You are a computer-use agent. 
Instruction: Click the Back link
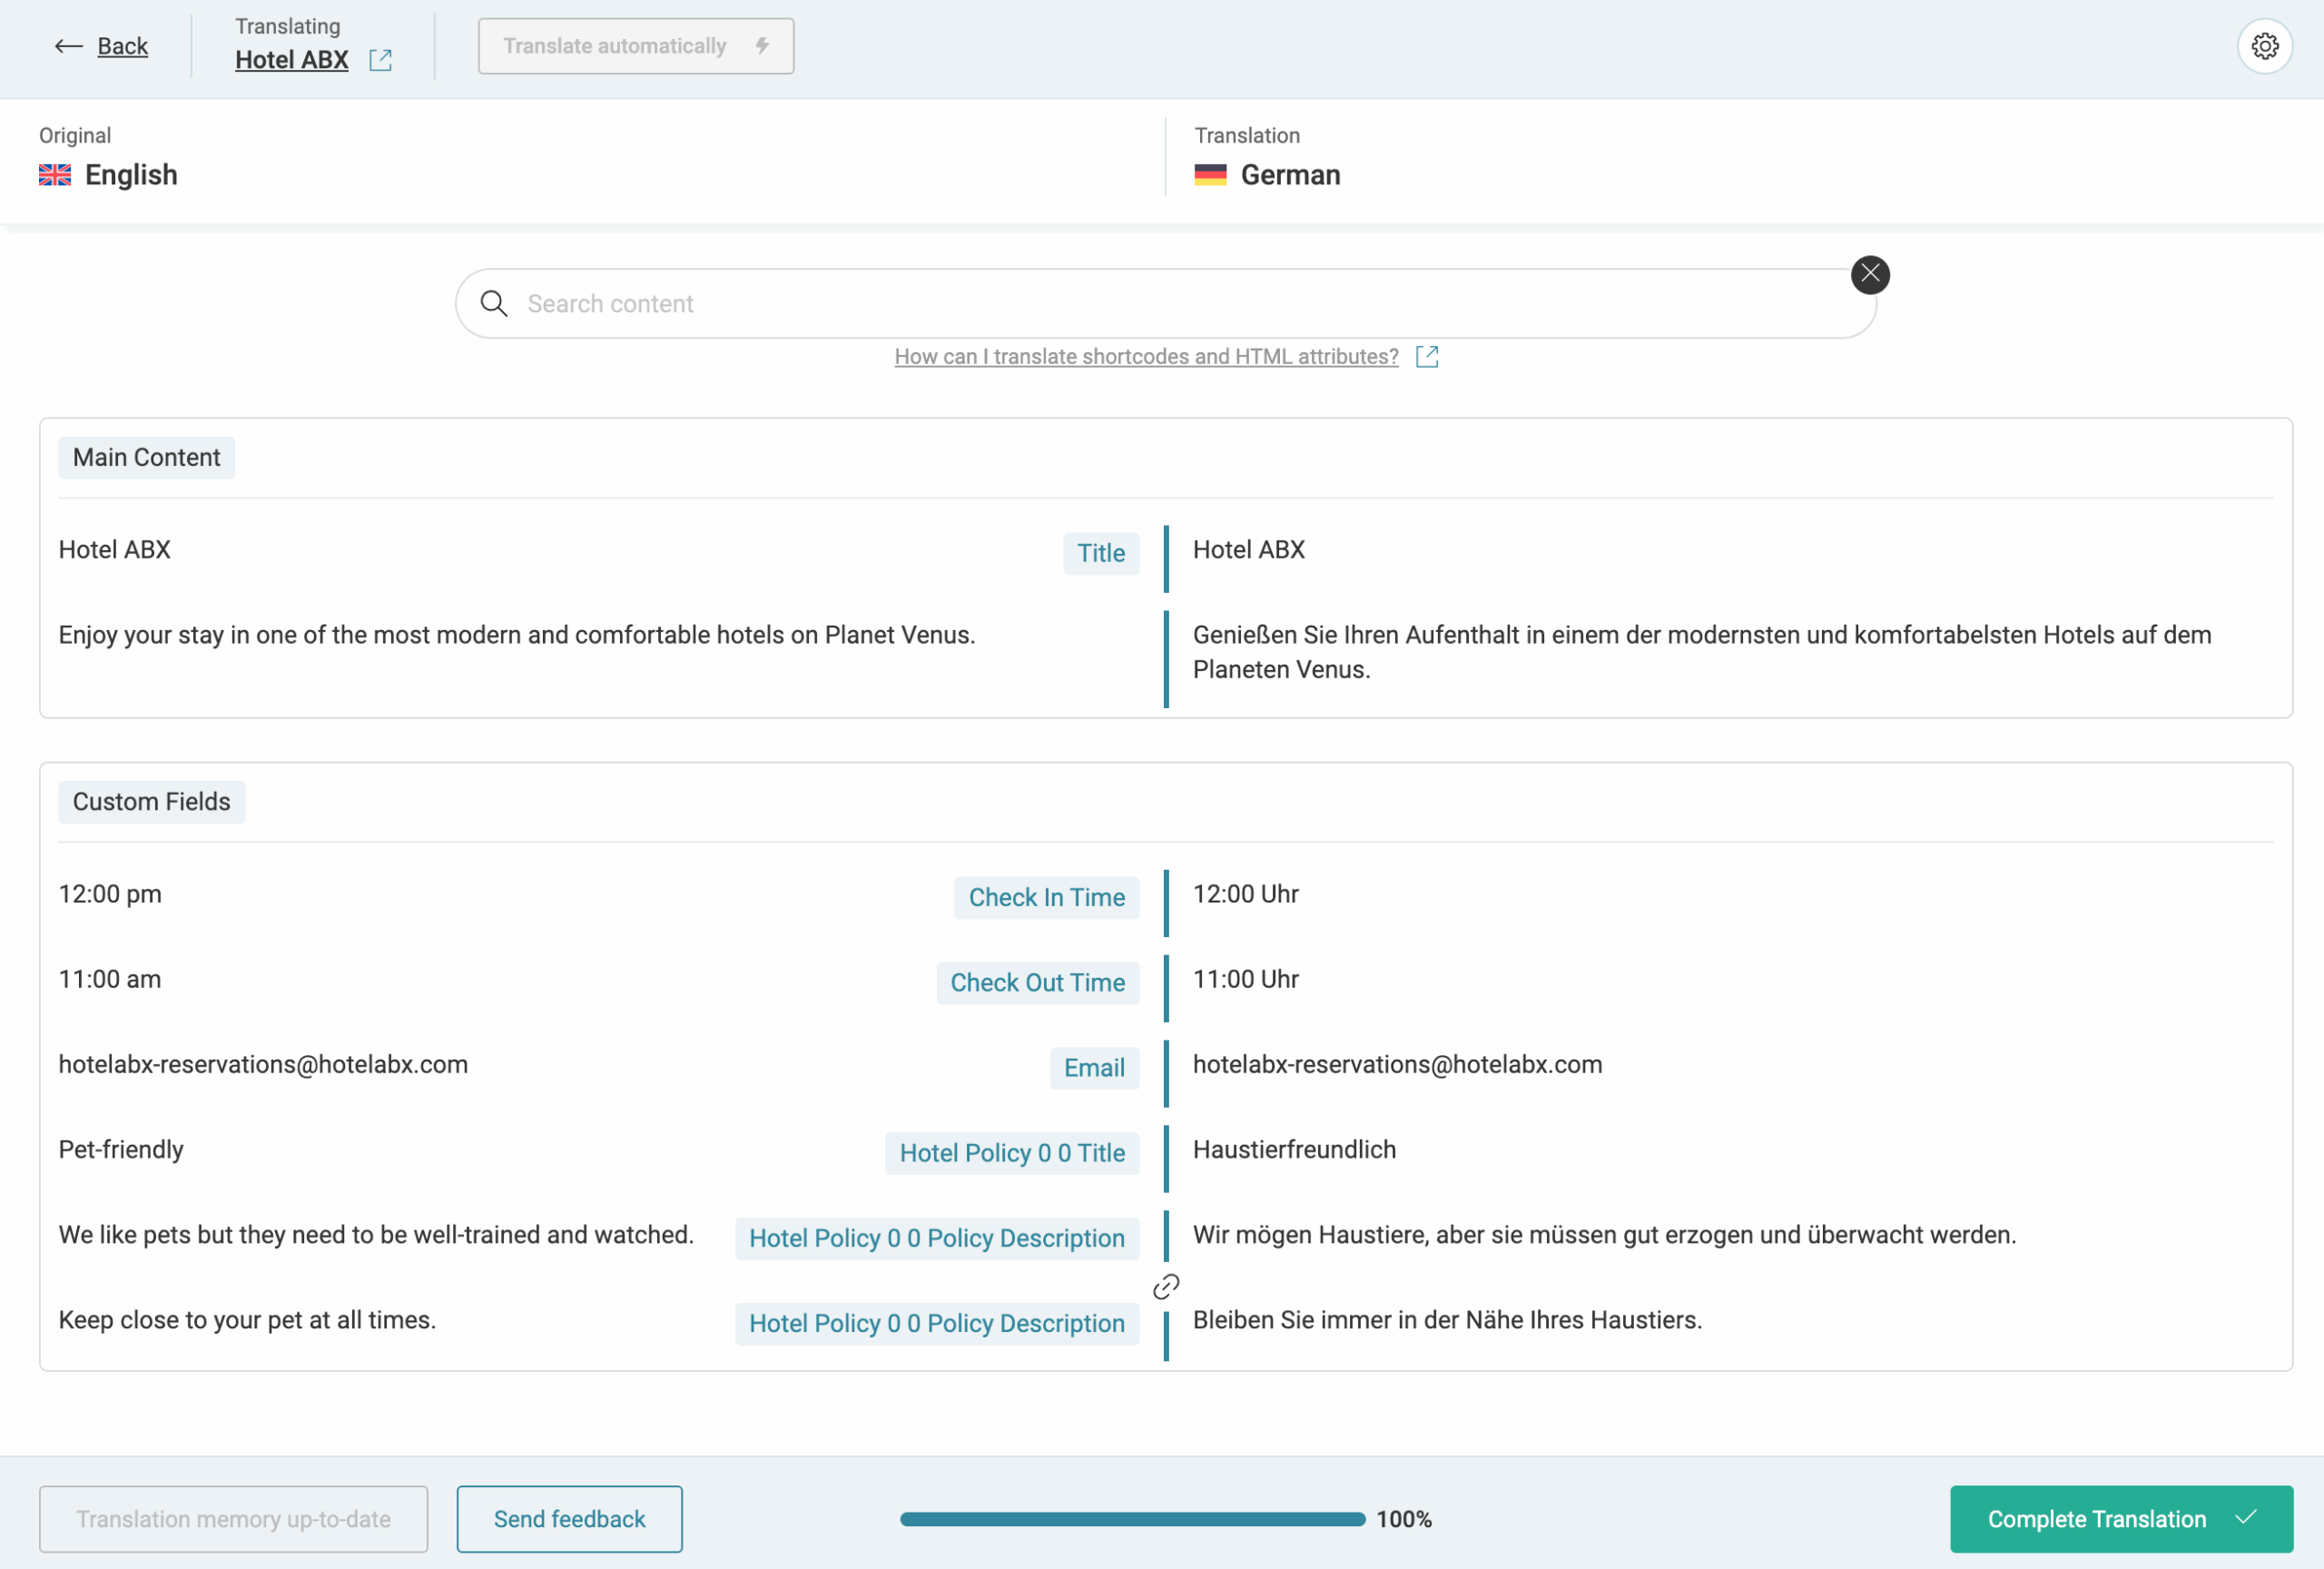pyautogui.click(x=122, y=46)
